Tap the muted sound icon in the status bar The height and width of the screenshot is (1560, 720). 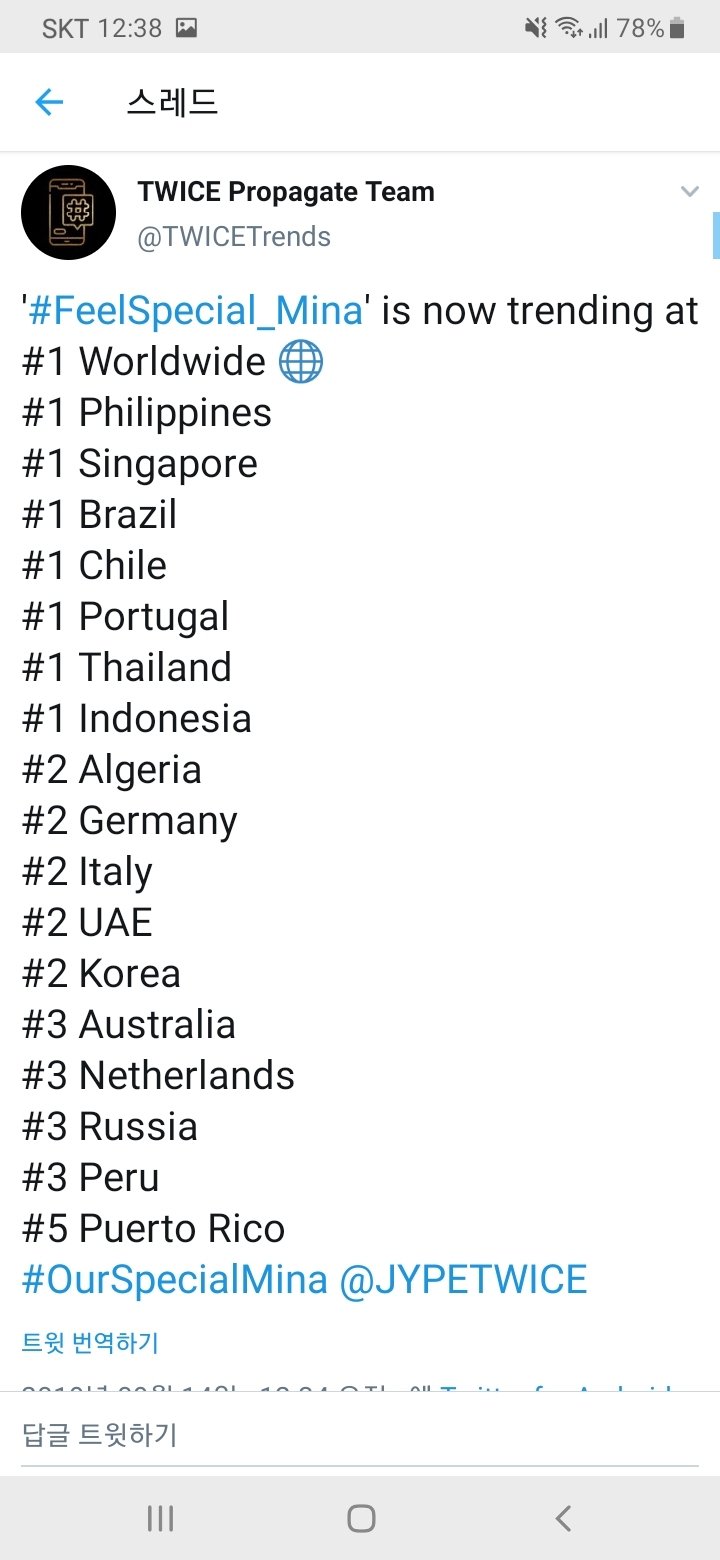536,28
